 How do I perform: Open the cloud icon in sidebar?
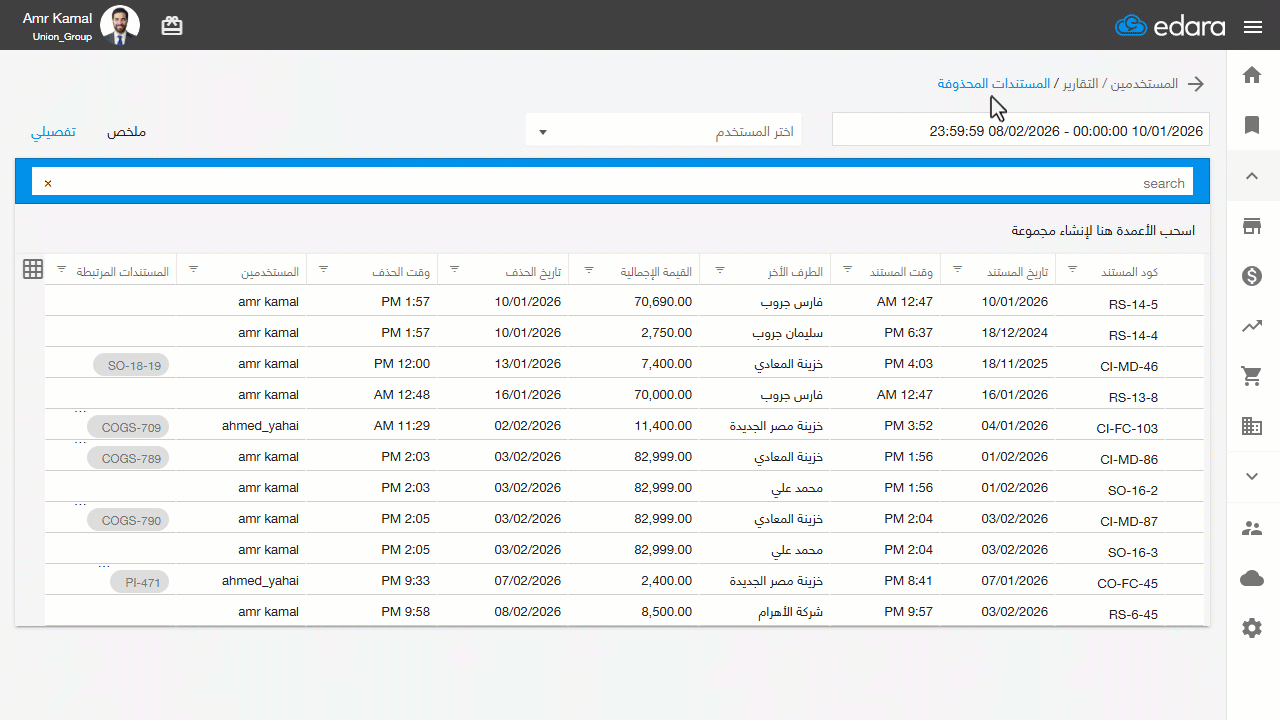[1252, 578]
